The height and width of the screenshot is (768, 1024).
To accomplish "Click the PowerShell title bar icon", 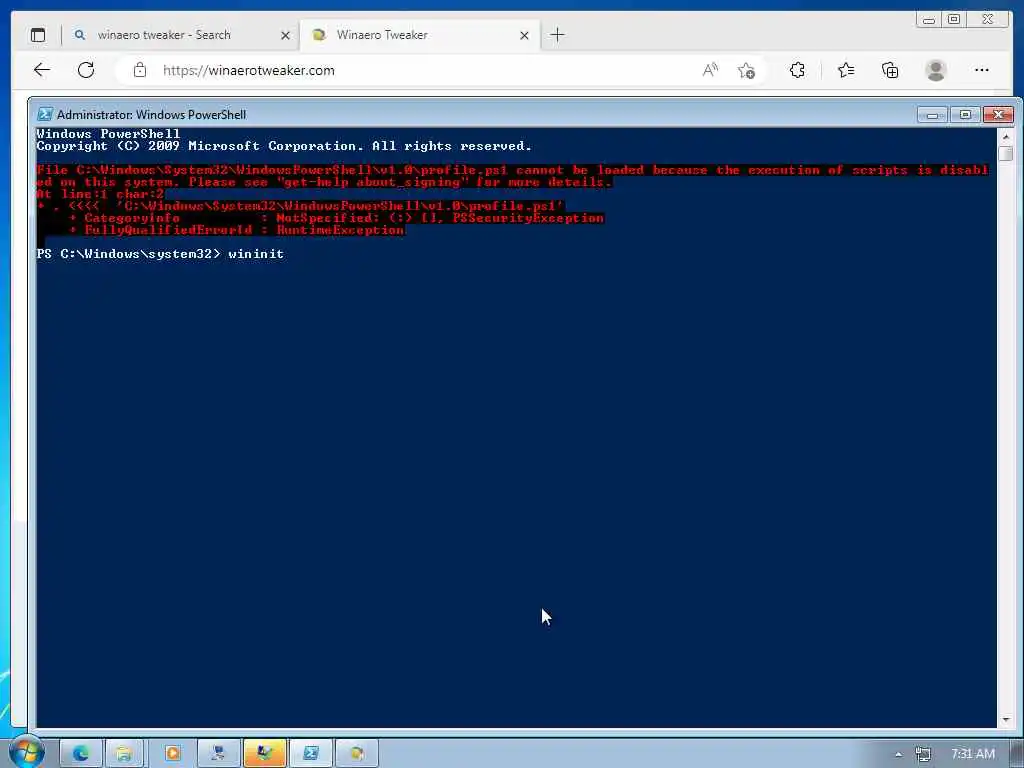I will coord(44,114).
